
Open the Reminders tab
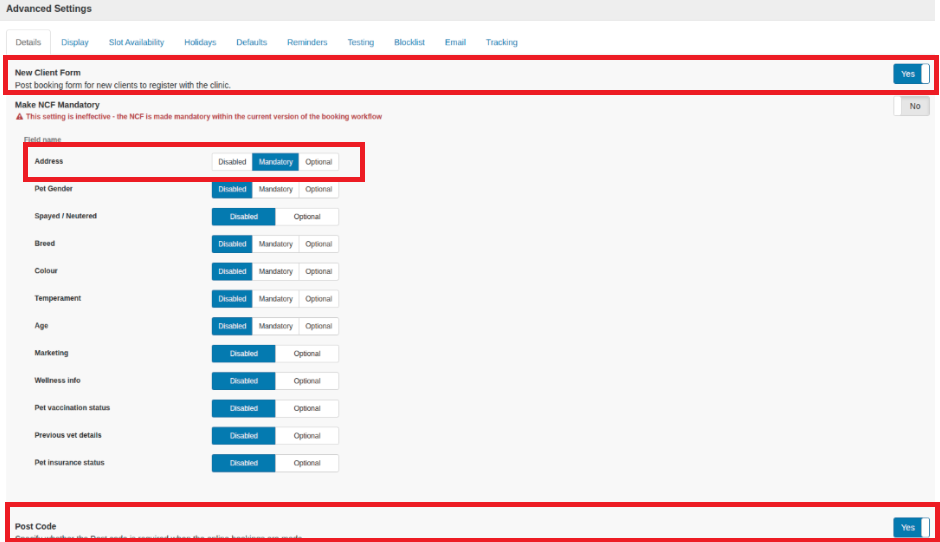point(307,43)
